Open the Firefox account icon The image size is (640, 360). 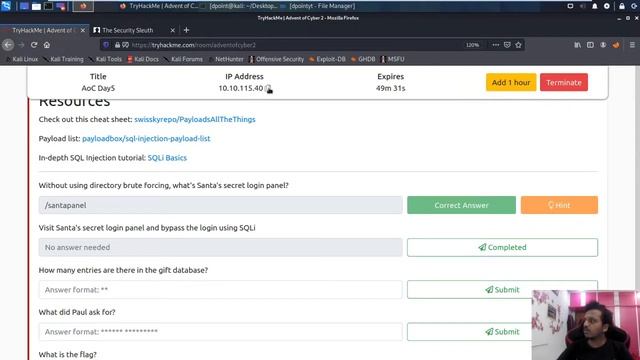click(x=603, y=45)
